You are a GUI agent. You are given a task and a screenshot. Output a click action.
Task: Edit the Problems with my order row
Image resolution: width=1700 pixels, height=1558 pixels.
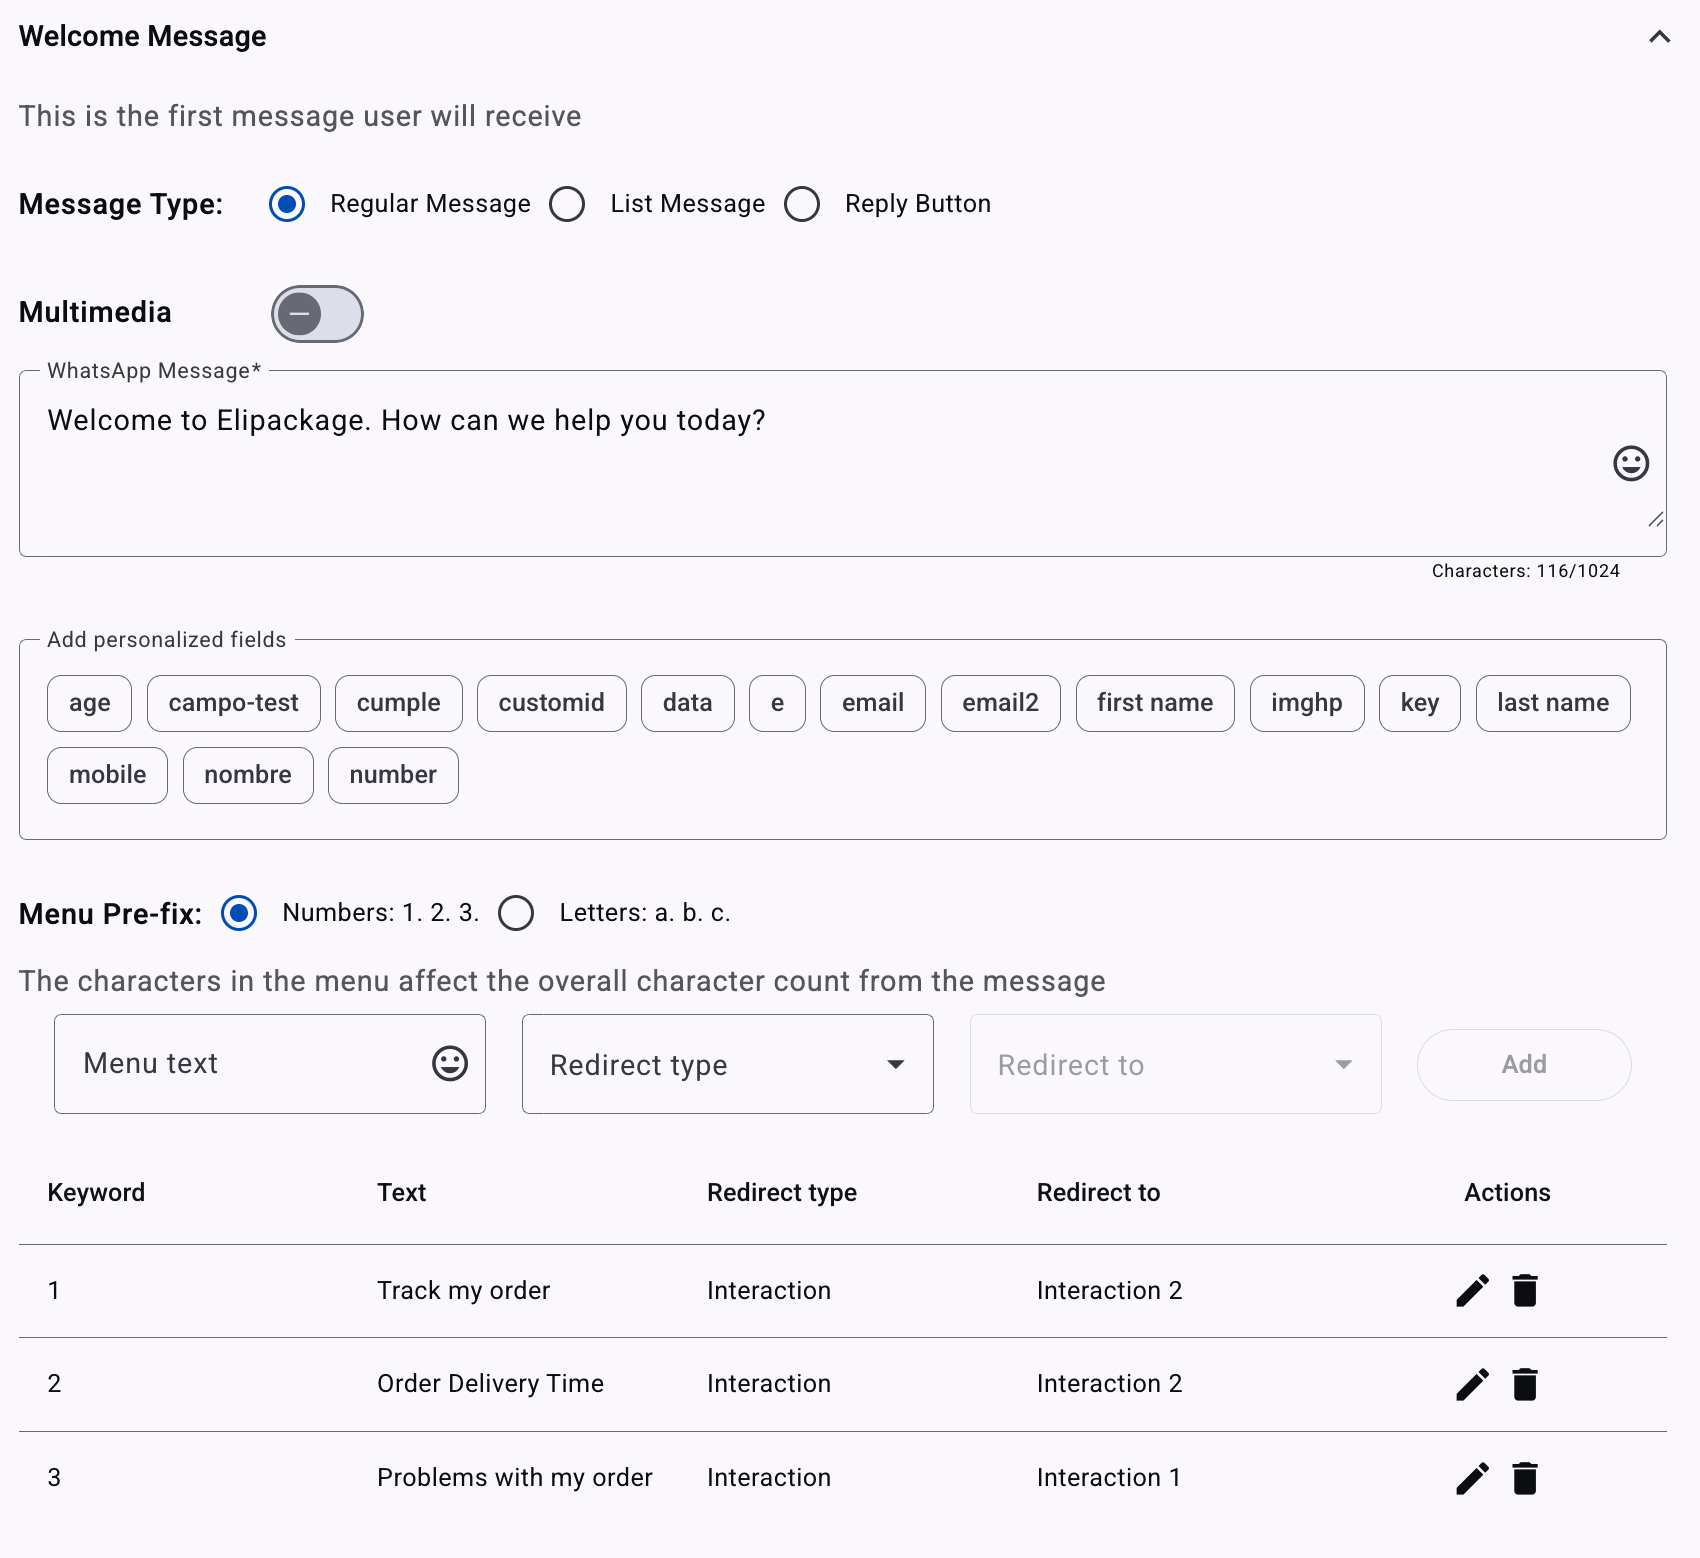[1472, 1478]
